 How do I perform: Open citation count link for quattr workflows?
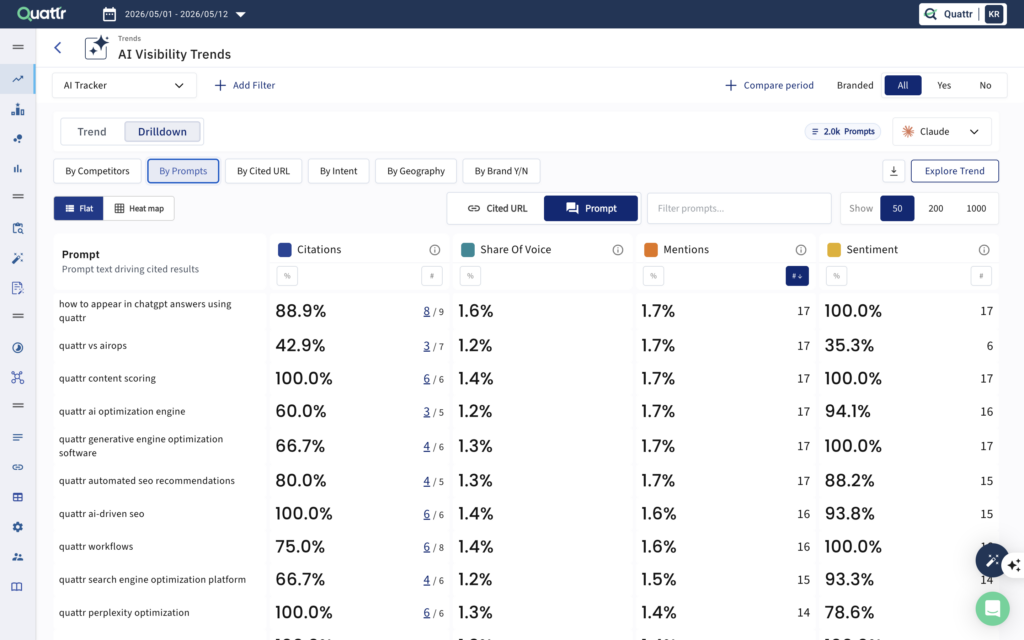[426, 547]
